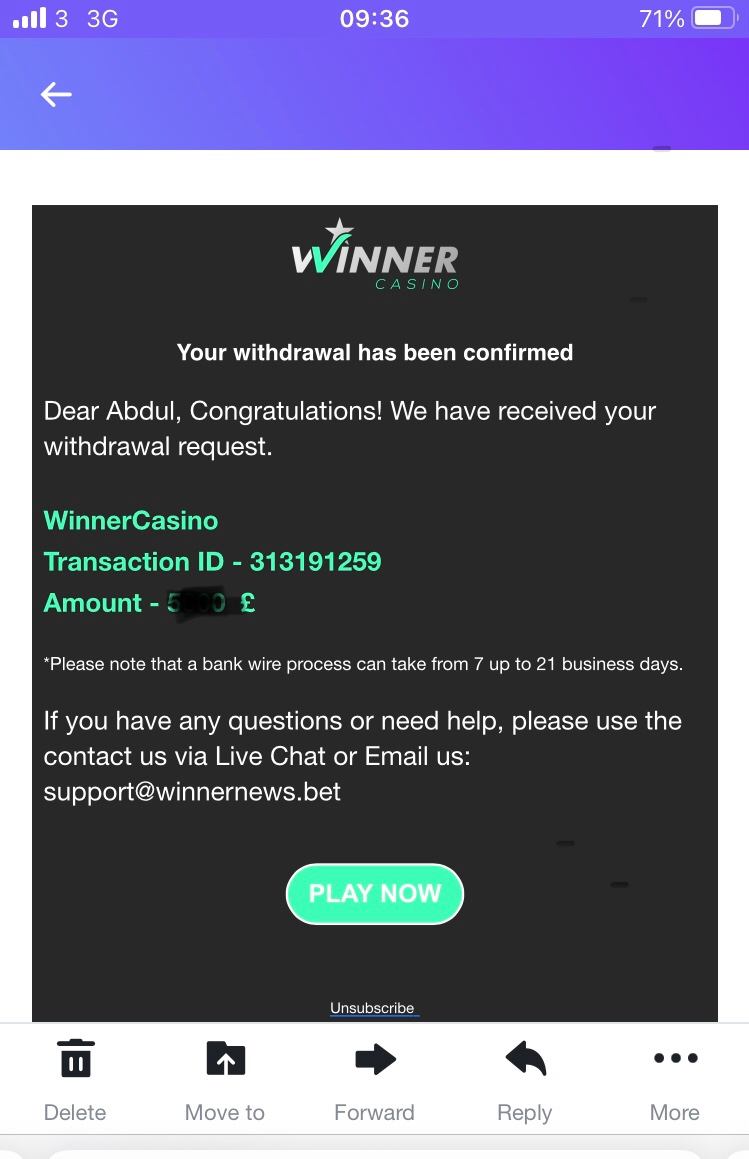The height and width of the screenshot is (1159, 749).
Task: Open the More options three-dot menu
Action: 675,1058
